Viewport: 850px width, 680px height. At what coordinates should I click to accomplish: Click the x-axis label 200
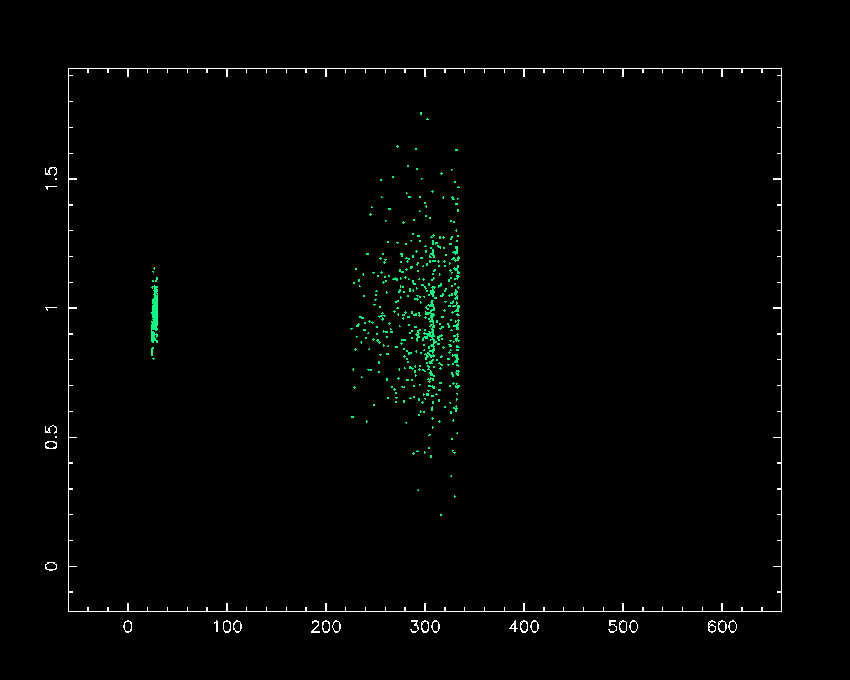pyautogui.click(x=326, y=627)
